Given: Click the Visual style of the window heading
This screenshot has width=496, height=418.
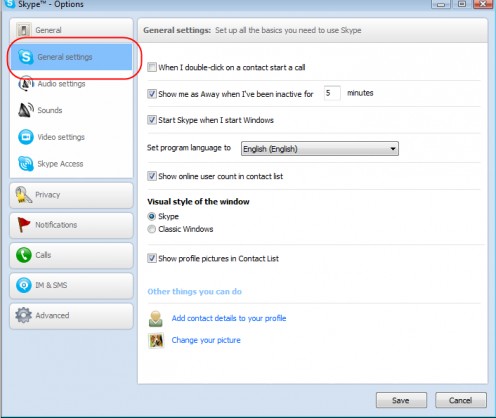Looking at the screenshot, I should [198, 202].
